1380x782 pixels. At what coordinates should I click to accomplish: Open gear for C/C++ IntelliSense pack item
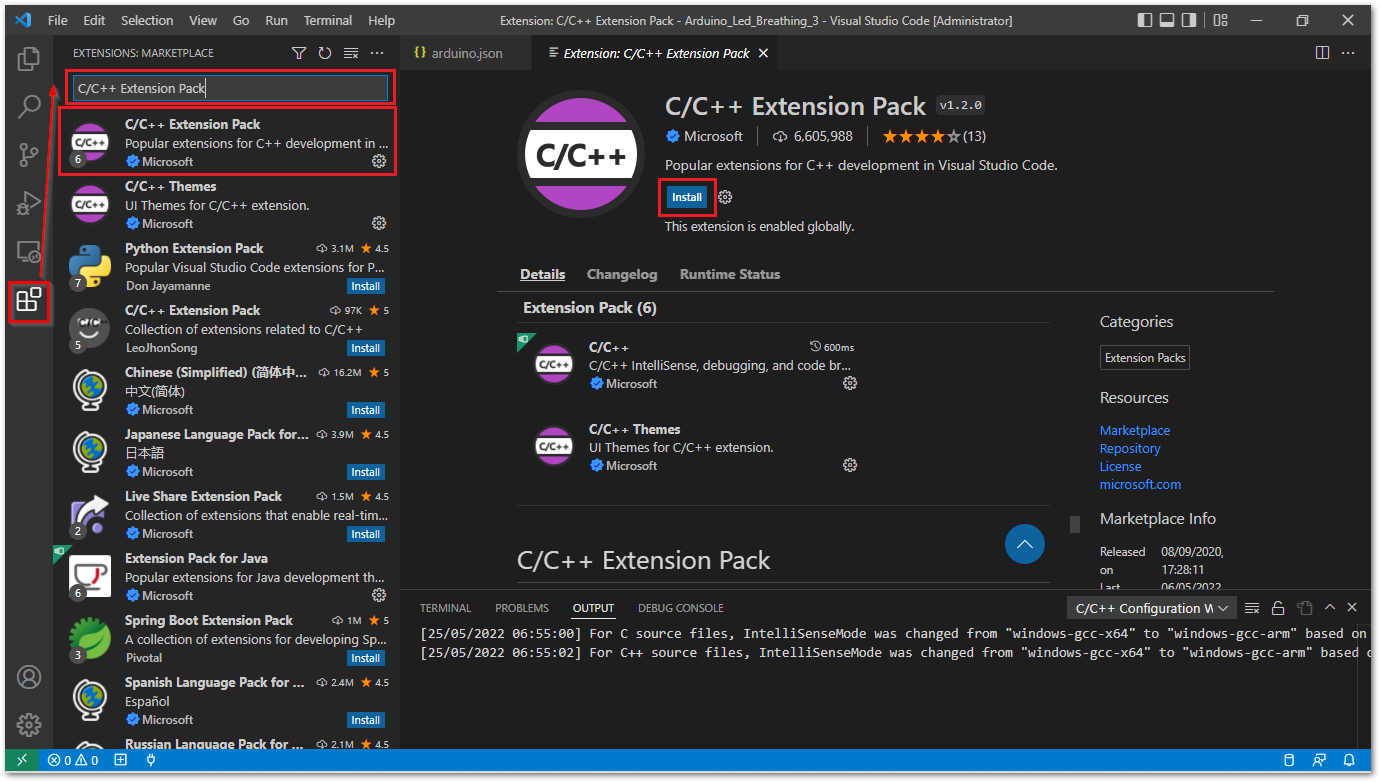pos(850,383)
